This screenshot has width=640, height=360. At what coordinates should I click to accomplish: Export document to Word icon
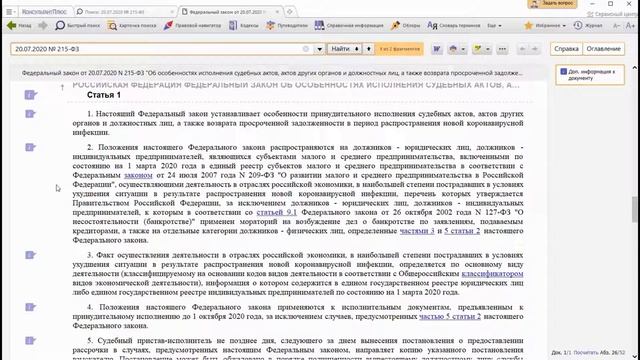[437, 49]
